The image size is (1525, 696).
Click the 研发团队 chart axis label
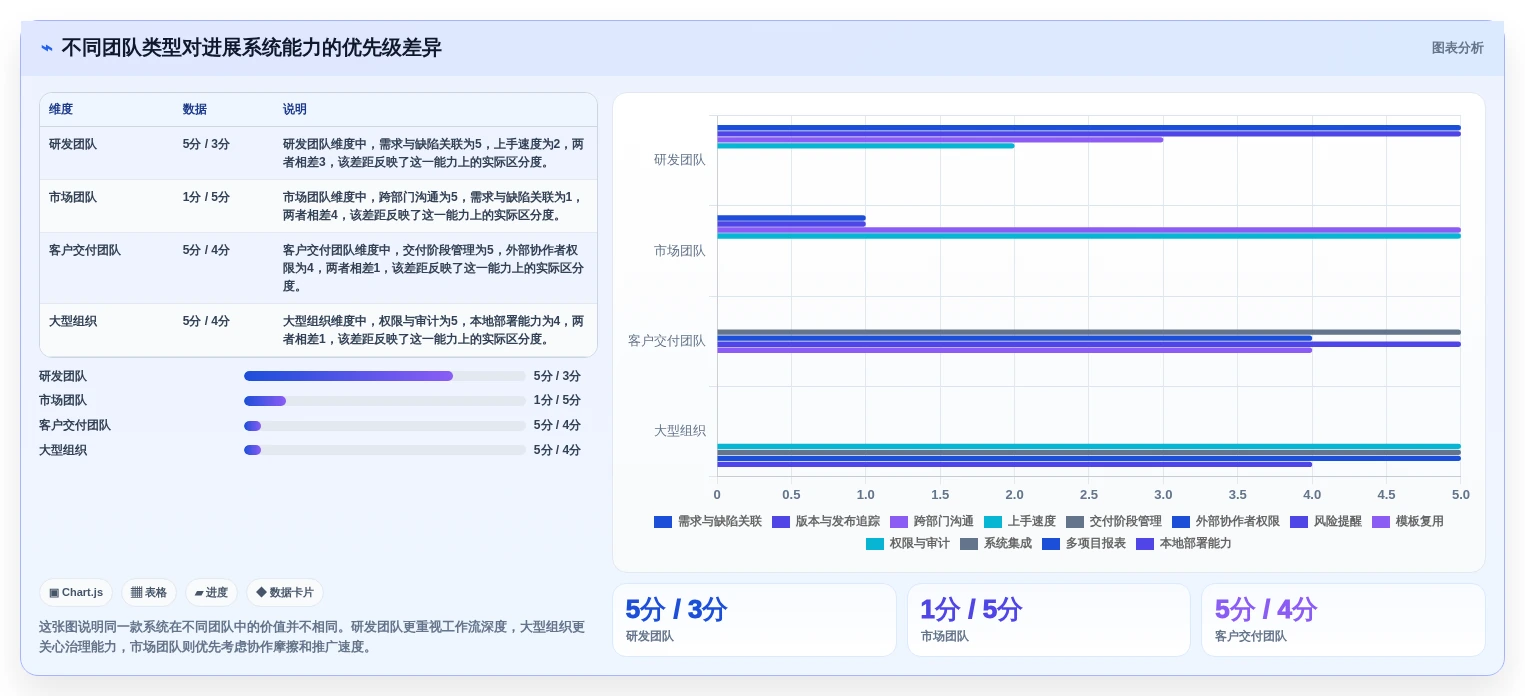coord(680,160)
